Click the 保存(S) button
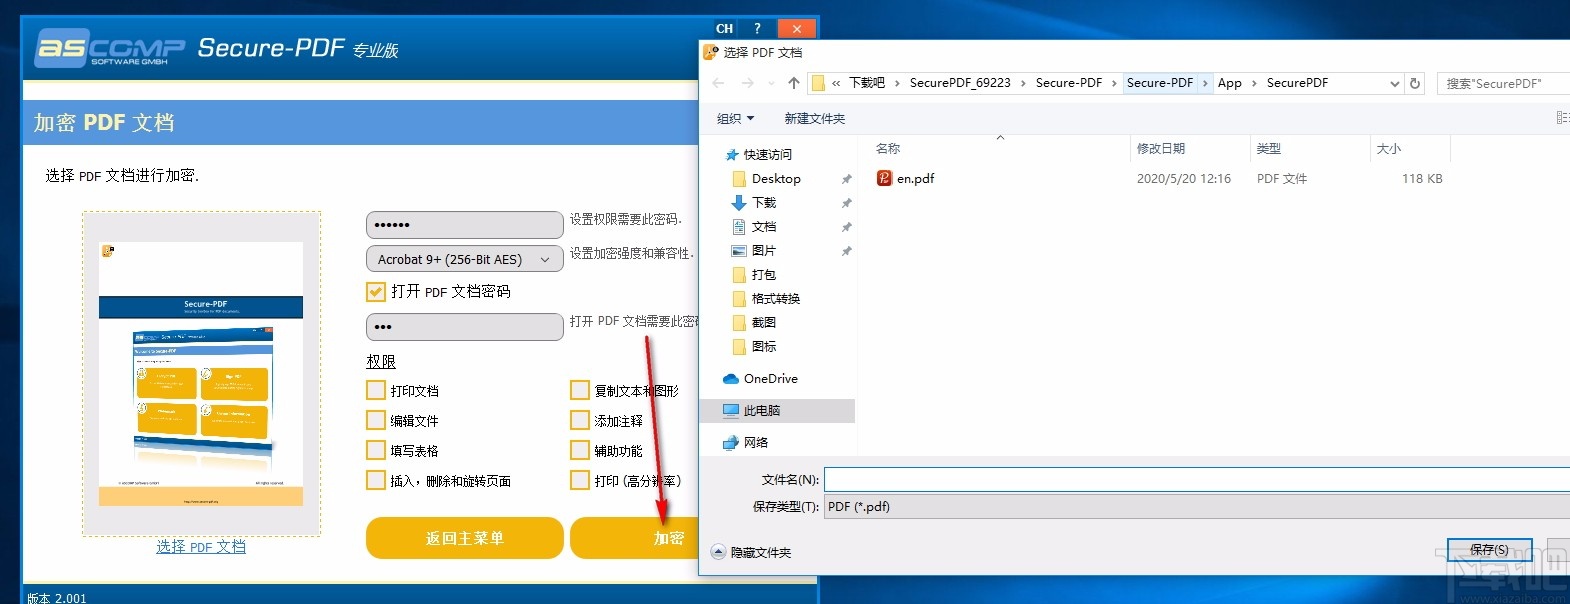 pyautogui.click(x=1489, y=550)
